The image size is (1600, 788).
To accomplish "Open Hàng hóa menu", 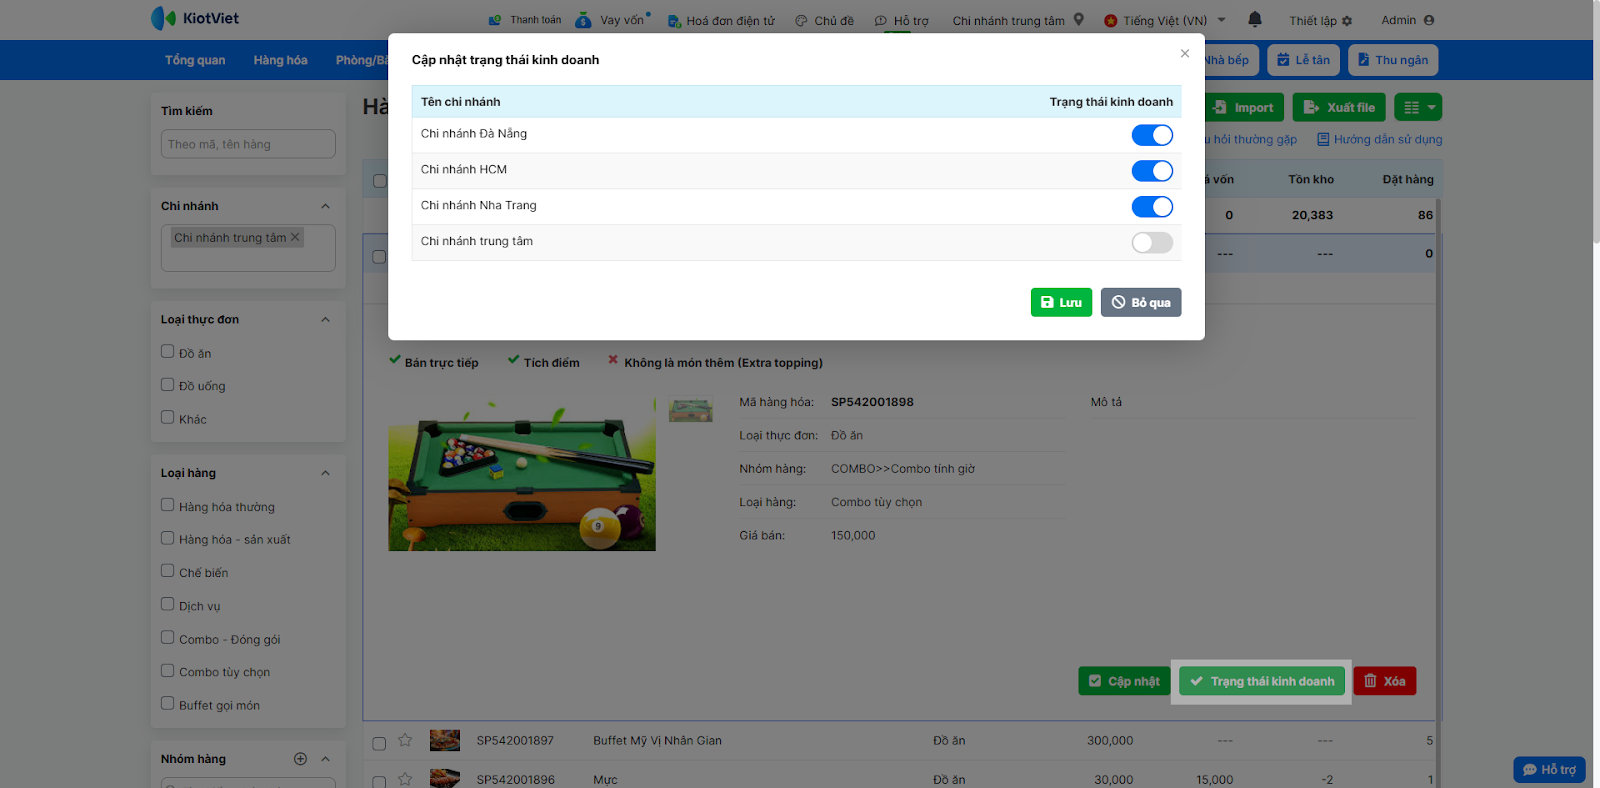I will (280, 60).
